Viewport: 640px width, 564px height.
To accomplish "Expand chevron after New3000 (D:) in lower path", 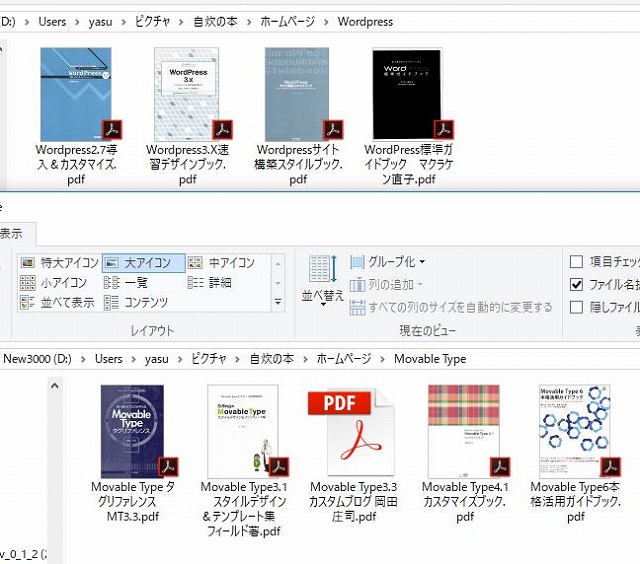I will coord(83,360).
